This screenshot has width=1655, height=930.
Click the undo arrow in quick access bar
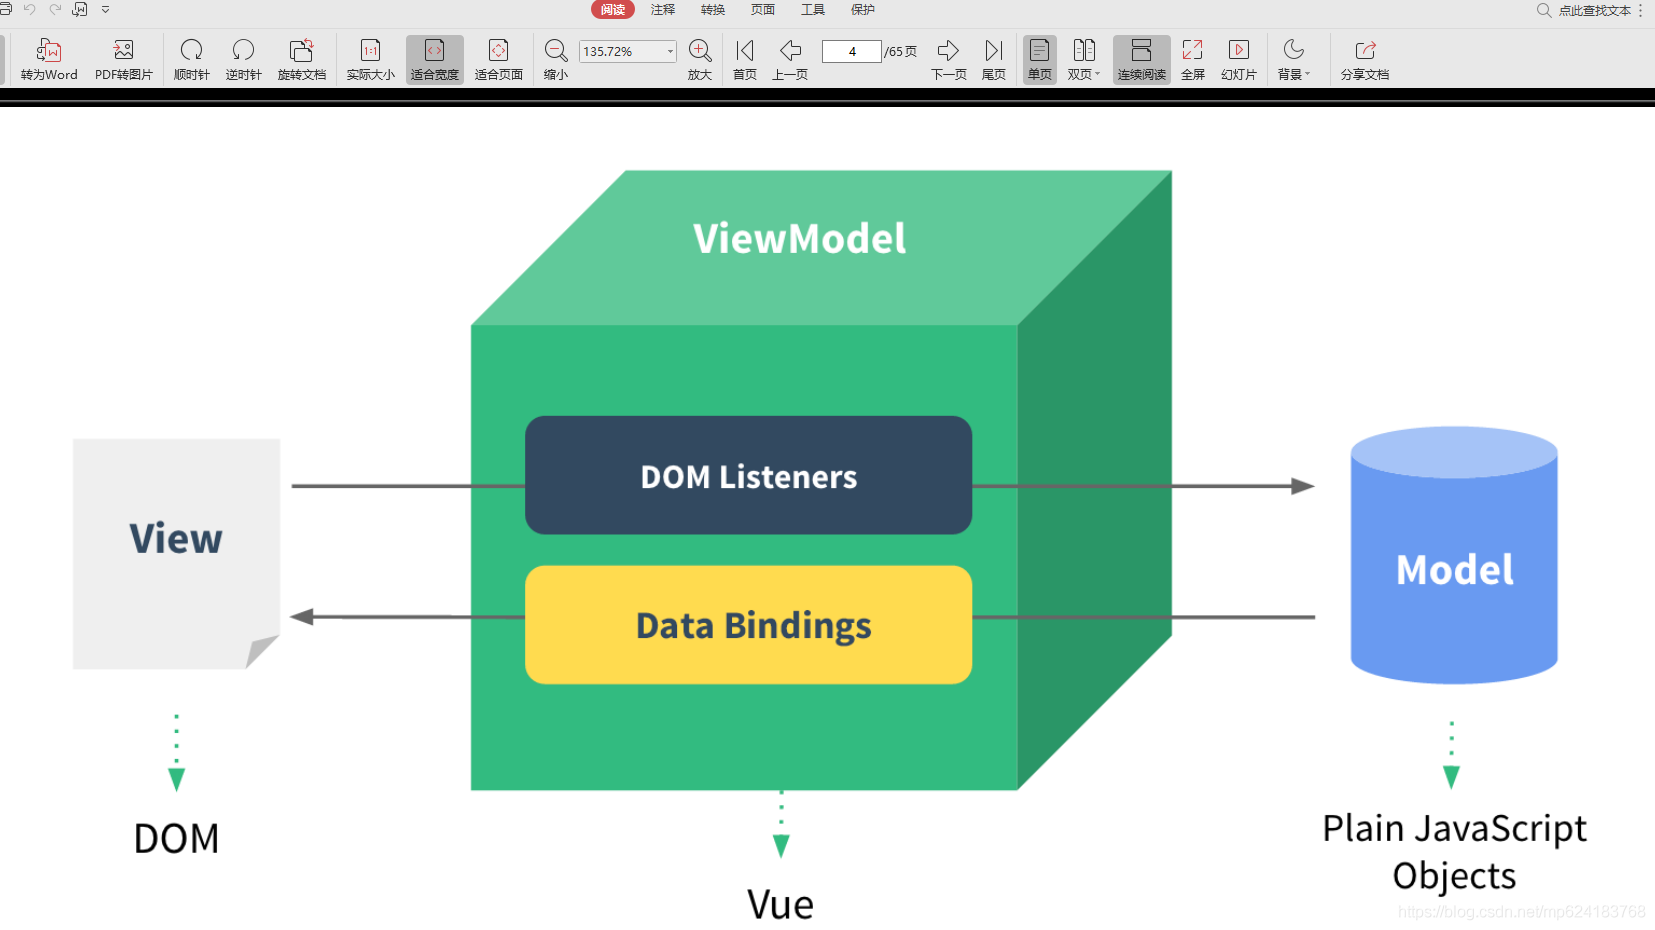[30, 9]
